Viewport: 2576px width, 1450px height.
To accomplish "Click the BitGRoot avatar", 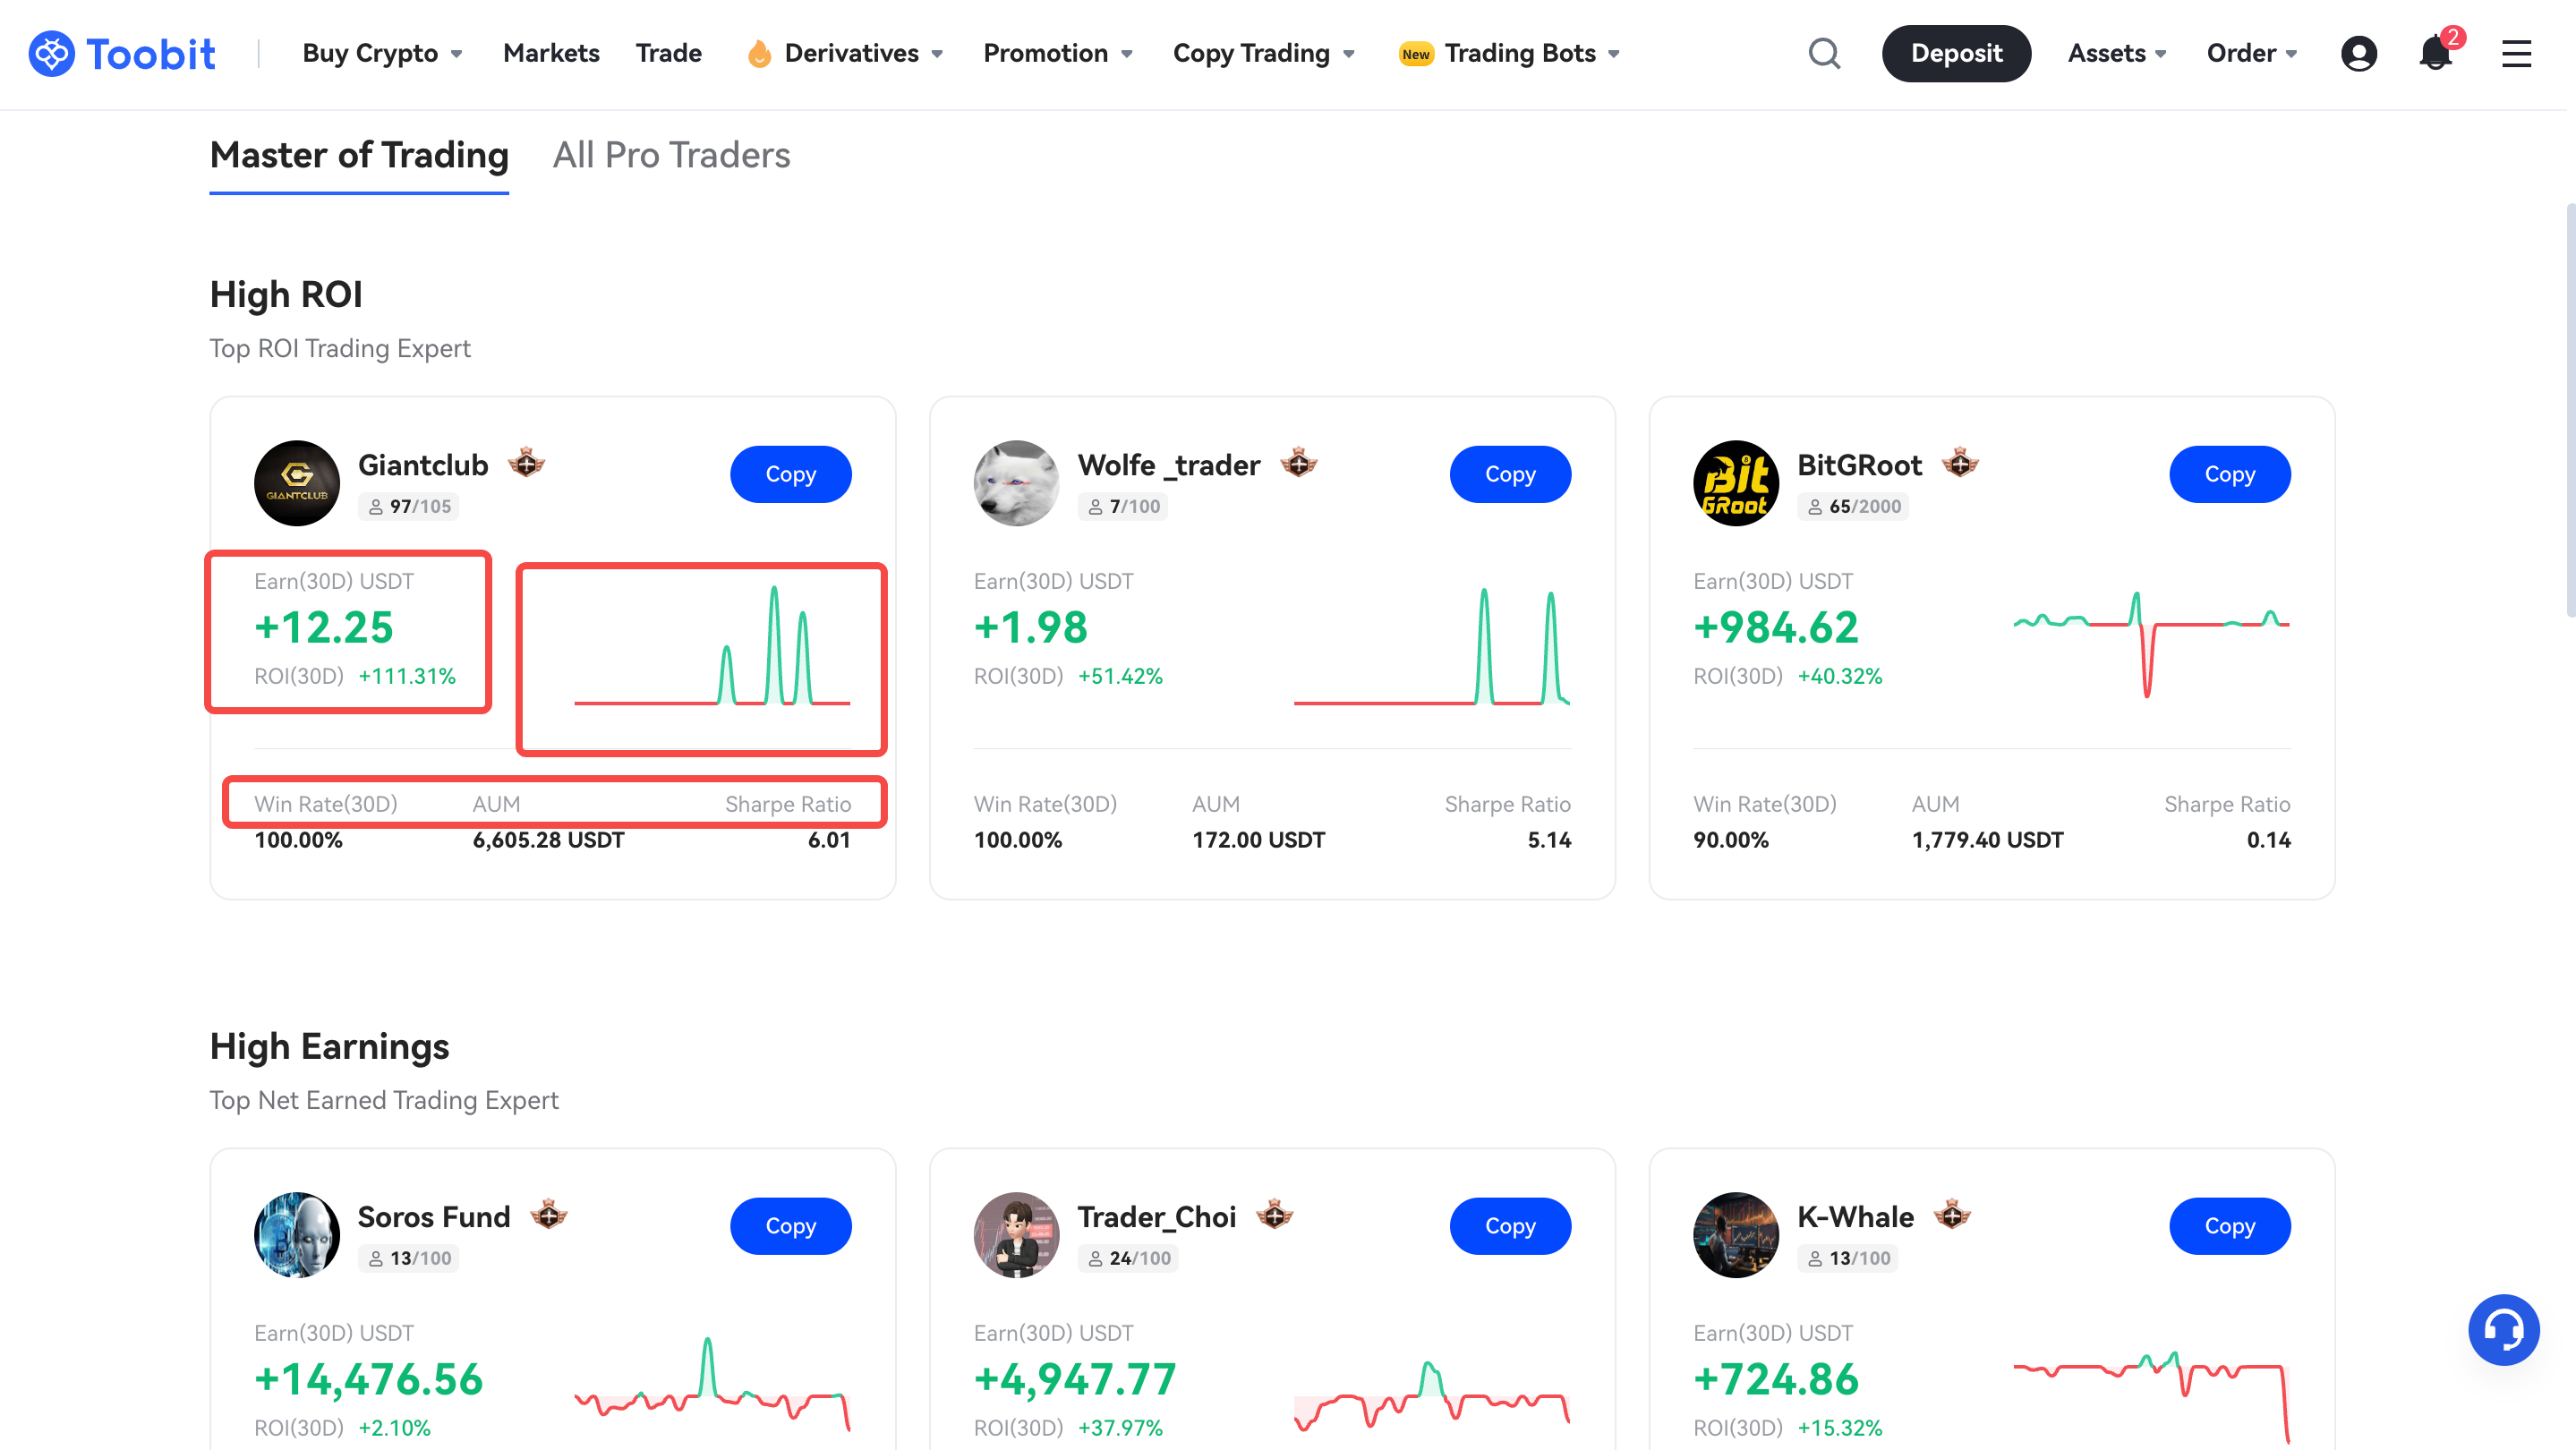I will [1735, 483].
